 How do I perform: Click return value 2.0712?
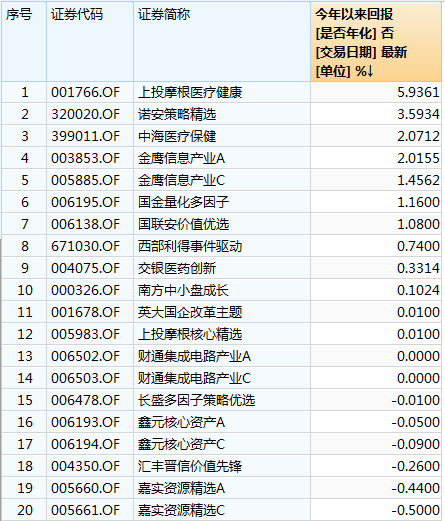[418, 136]
